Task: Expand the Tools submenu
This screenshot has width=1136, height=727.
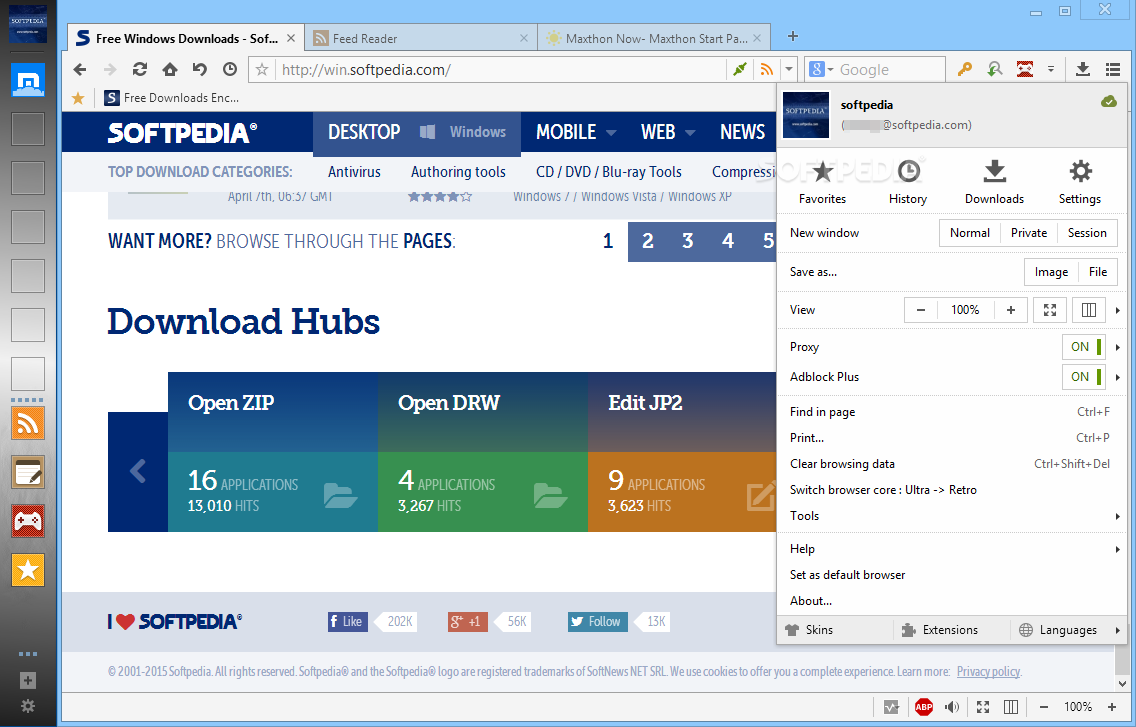Action: [x=952, y=516]
